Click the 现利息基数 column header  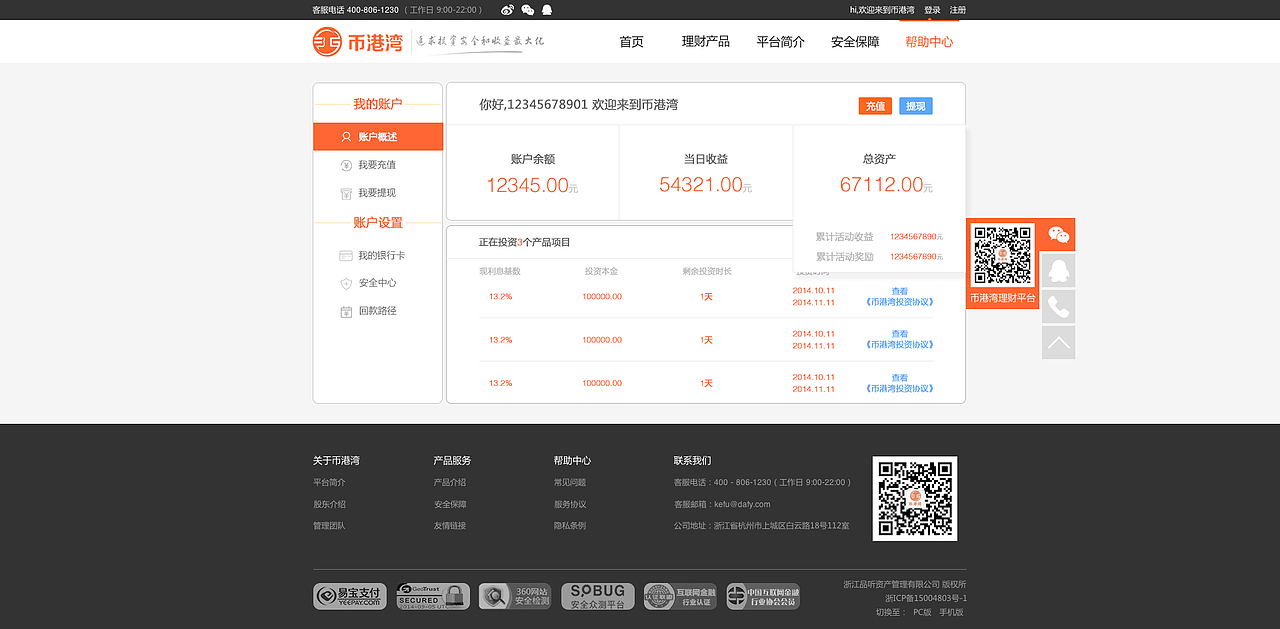pos(500,271)
